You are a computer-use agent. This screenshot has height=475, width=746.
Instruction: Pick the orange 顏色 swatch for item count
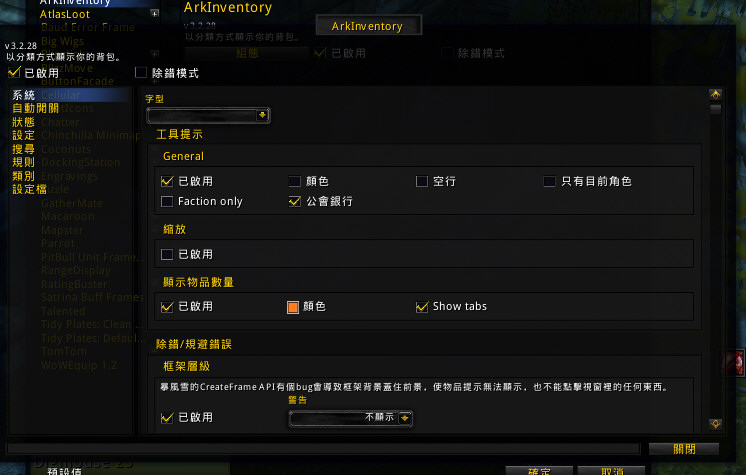pyautogui.click(x=293, y=307)
